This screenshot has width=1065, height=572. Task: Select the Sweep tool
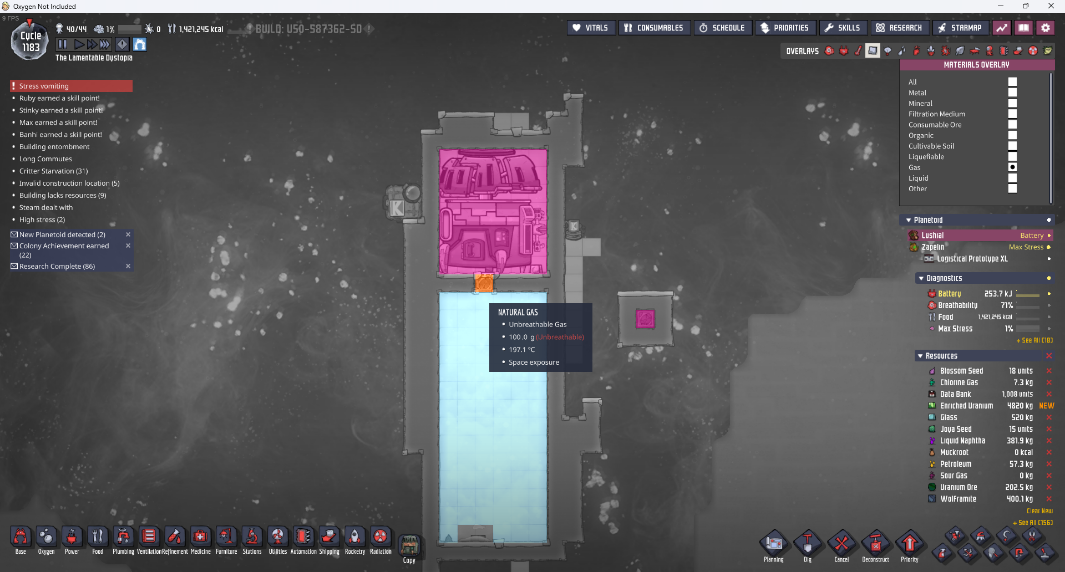tap(980, 535)
